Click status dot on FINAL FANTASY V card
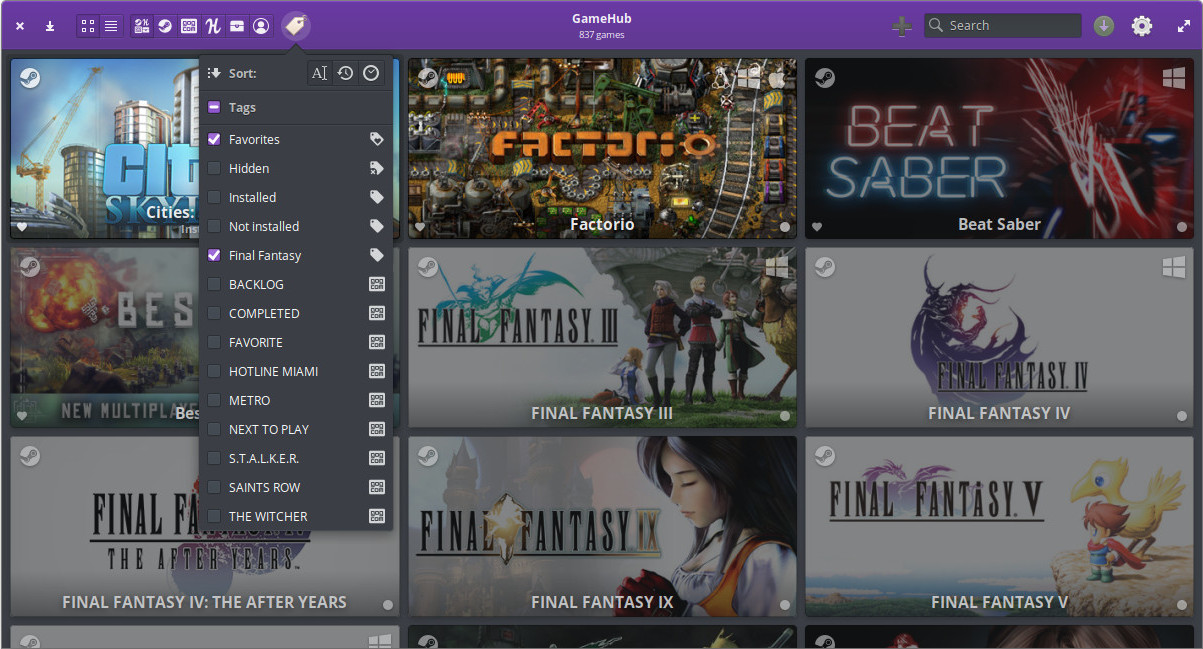 1182,605
